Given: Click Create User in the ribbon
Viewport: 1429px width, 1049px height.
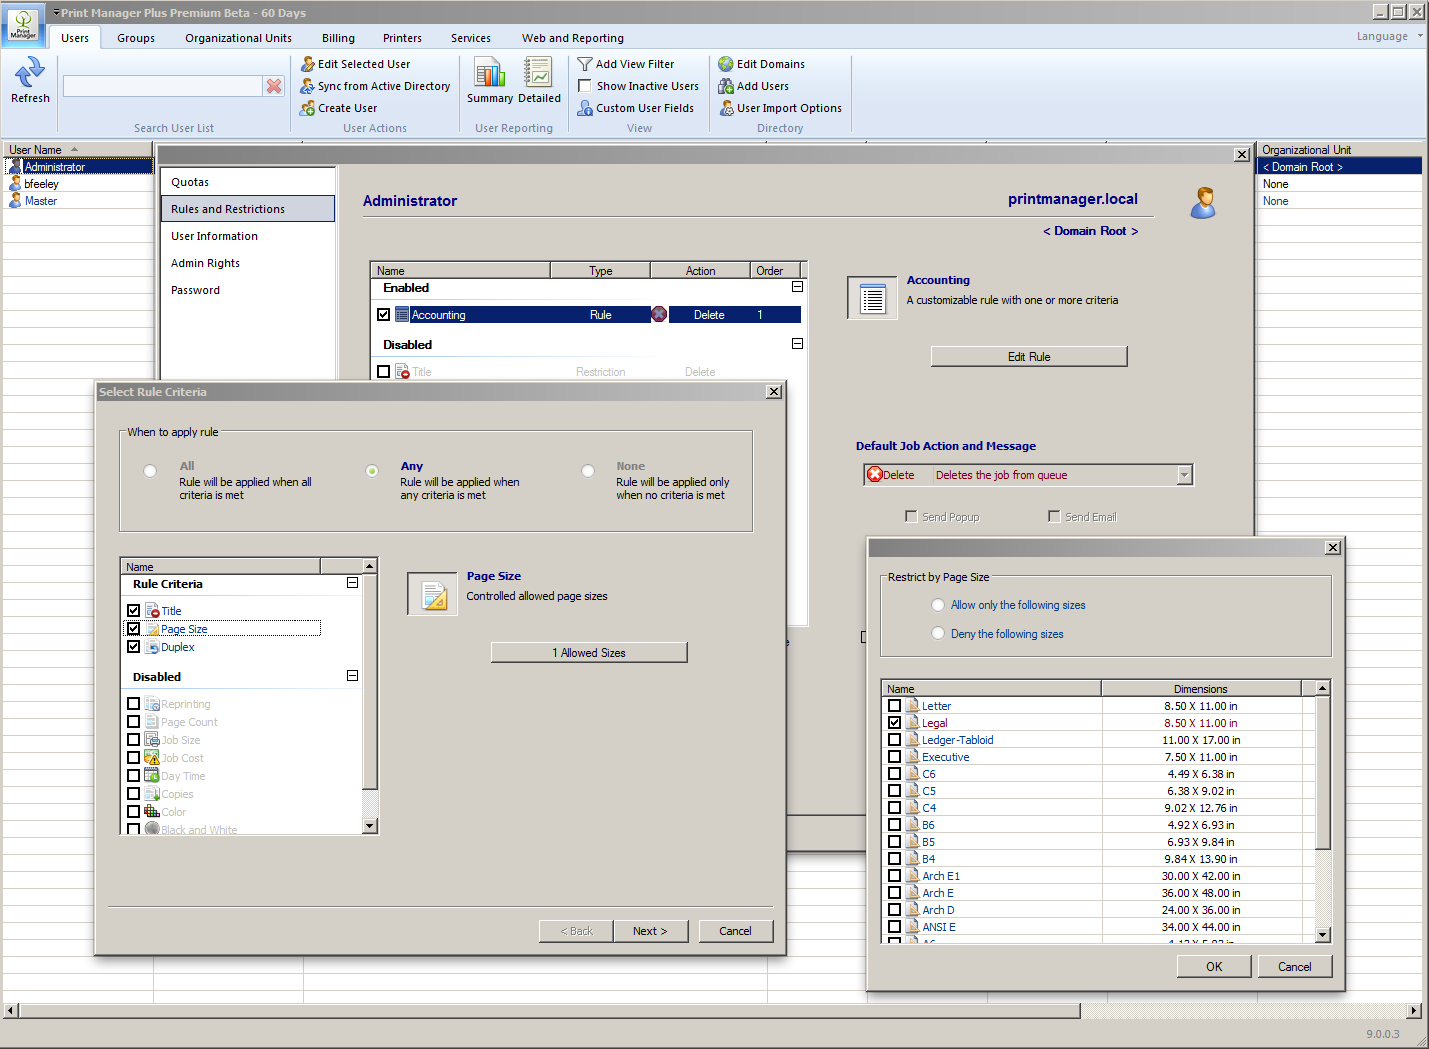Looking at the screenshot, I should pos(338,108).
